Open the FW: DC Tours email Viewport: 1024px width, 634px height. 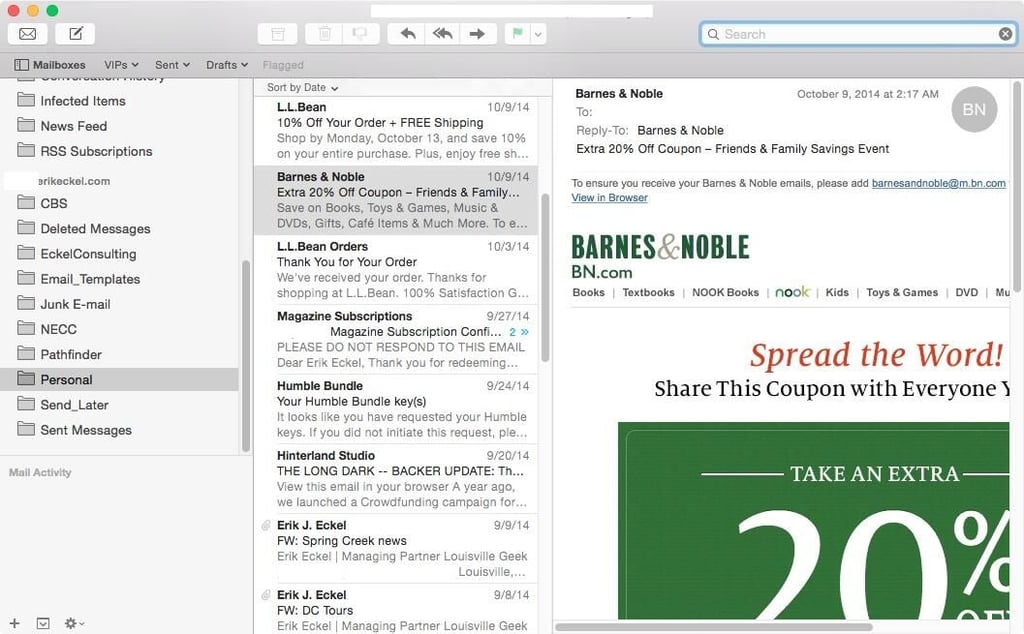pyautogui.click(x=396, y=609)
